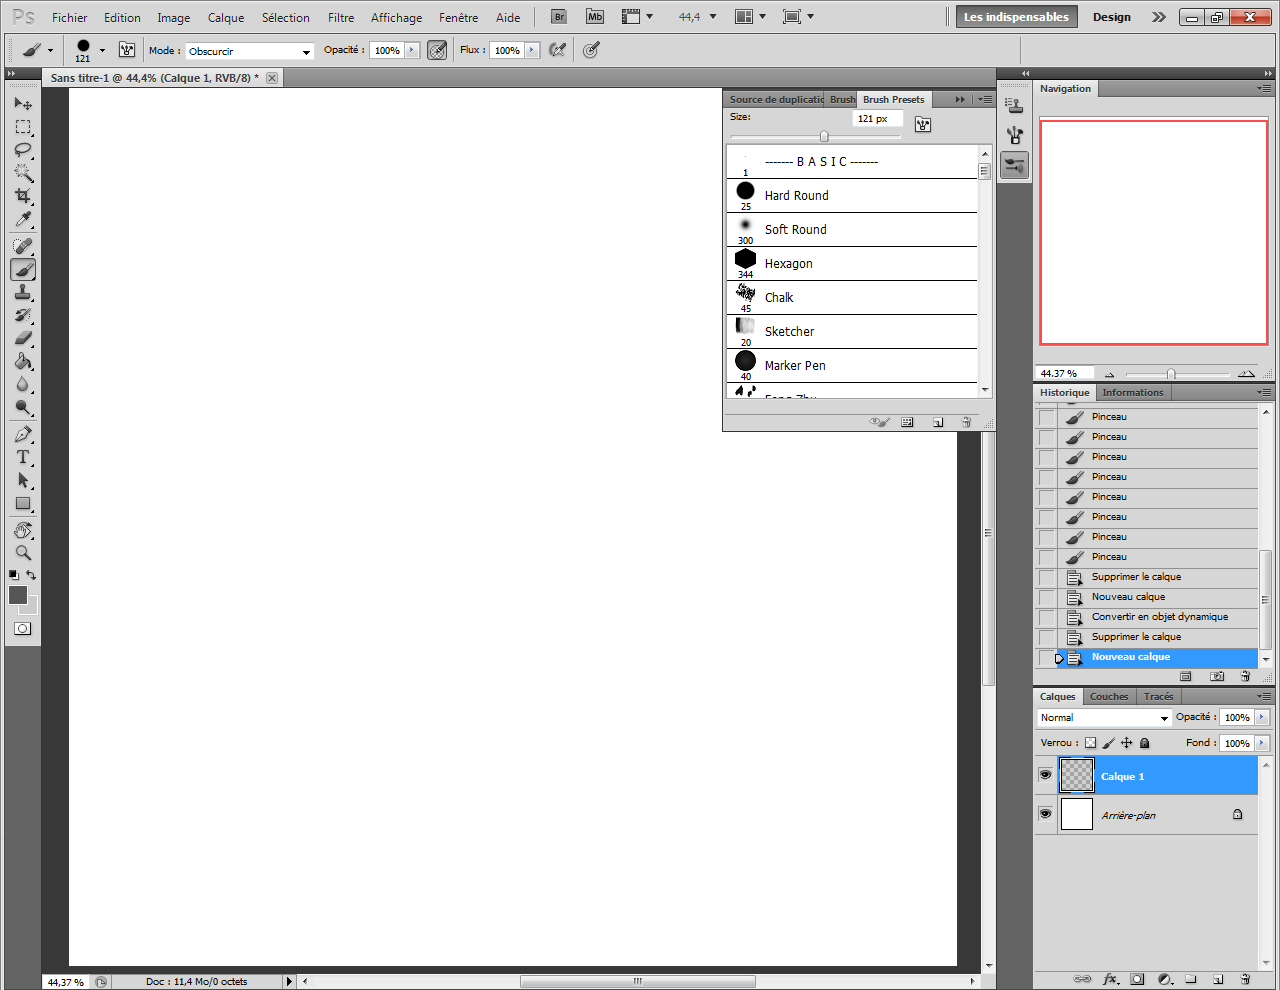Open the layer blend mode Normal dropdown
This screenshot has width=1280, height=990.
pos(1104,718)
